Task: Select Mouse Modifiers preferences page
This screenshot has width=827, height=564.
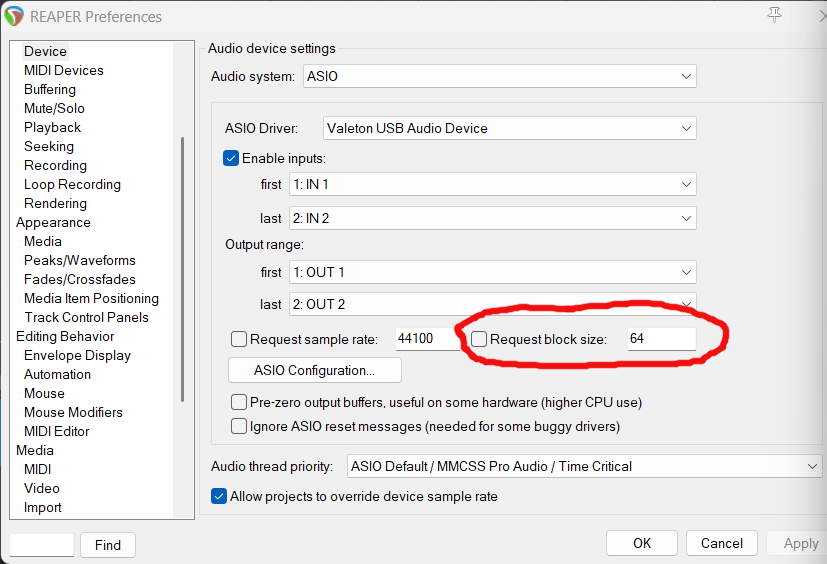Action: coord(73,412)
